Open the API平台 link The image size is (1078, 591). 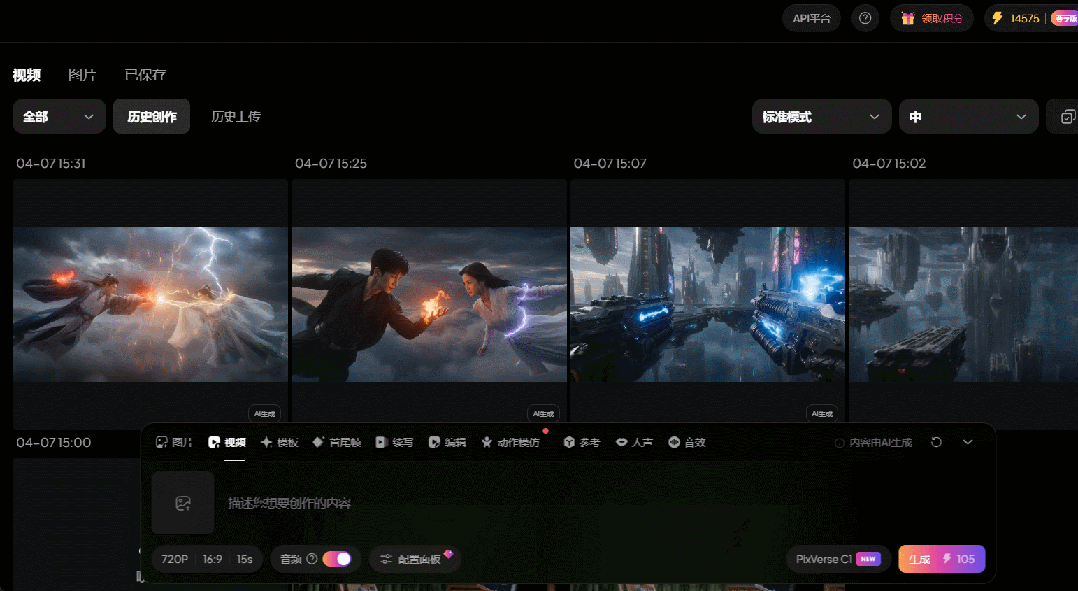[x=811, y=19]
